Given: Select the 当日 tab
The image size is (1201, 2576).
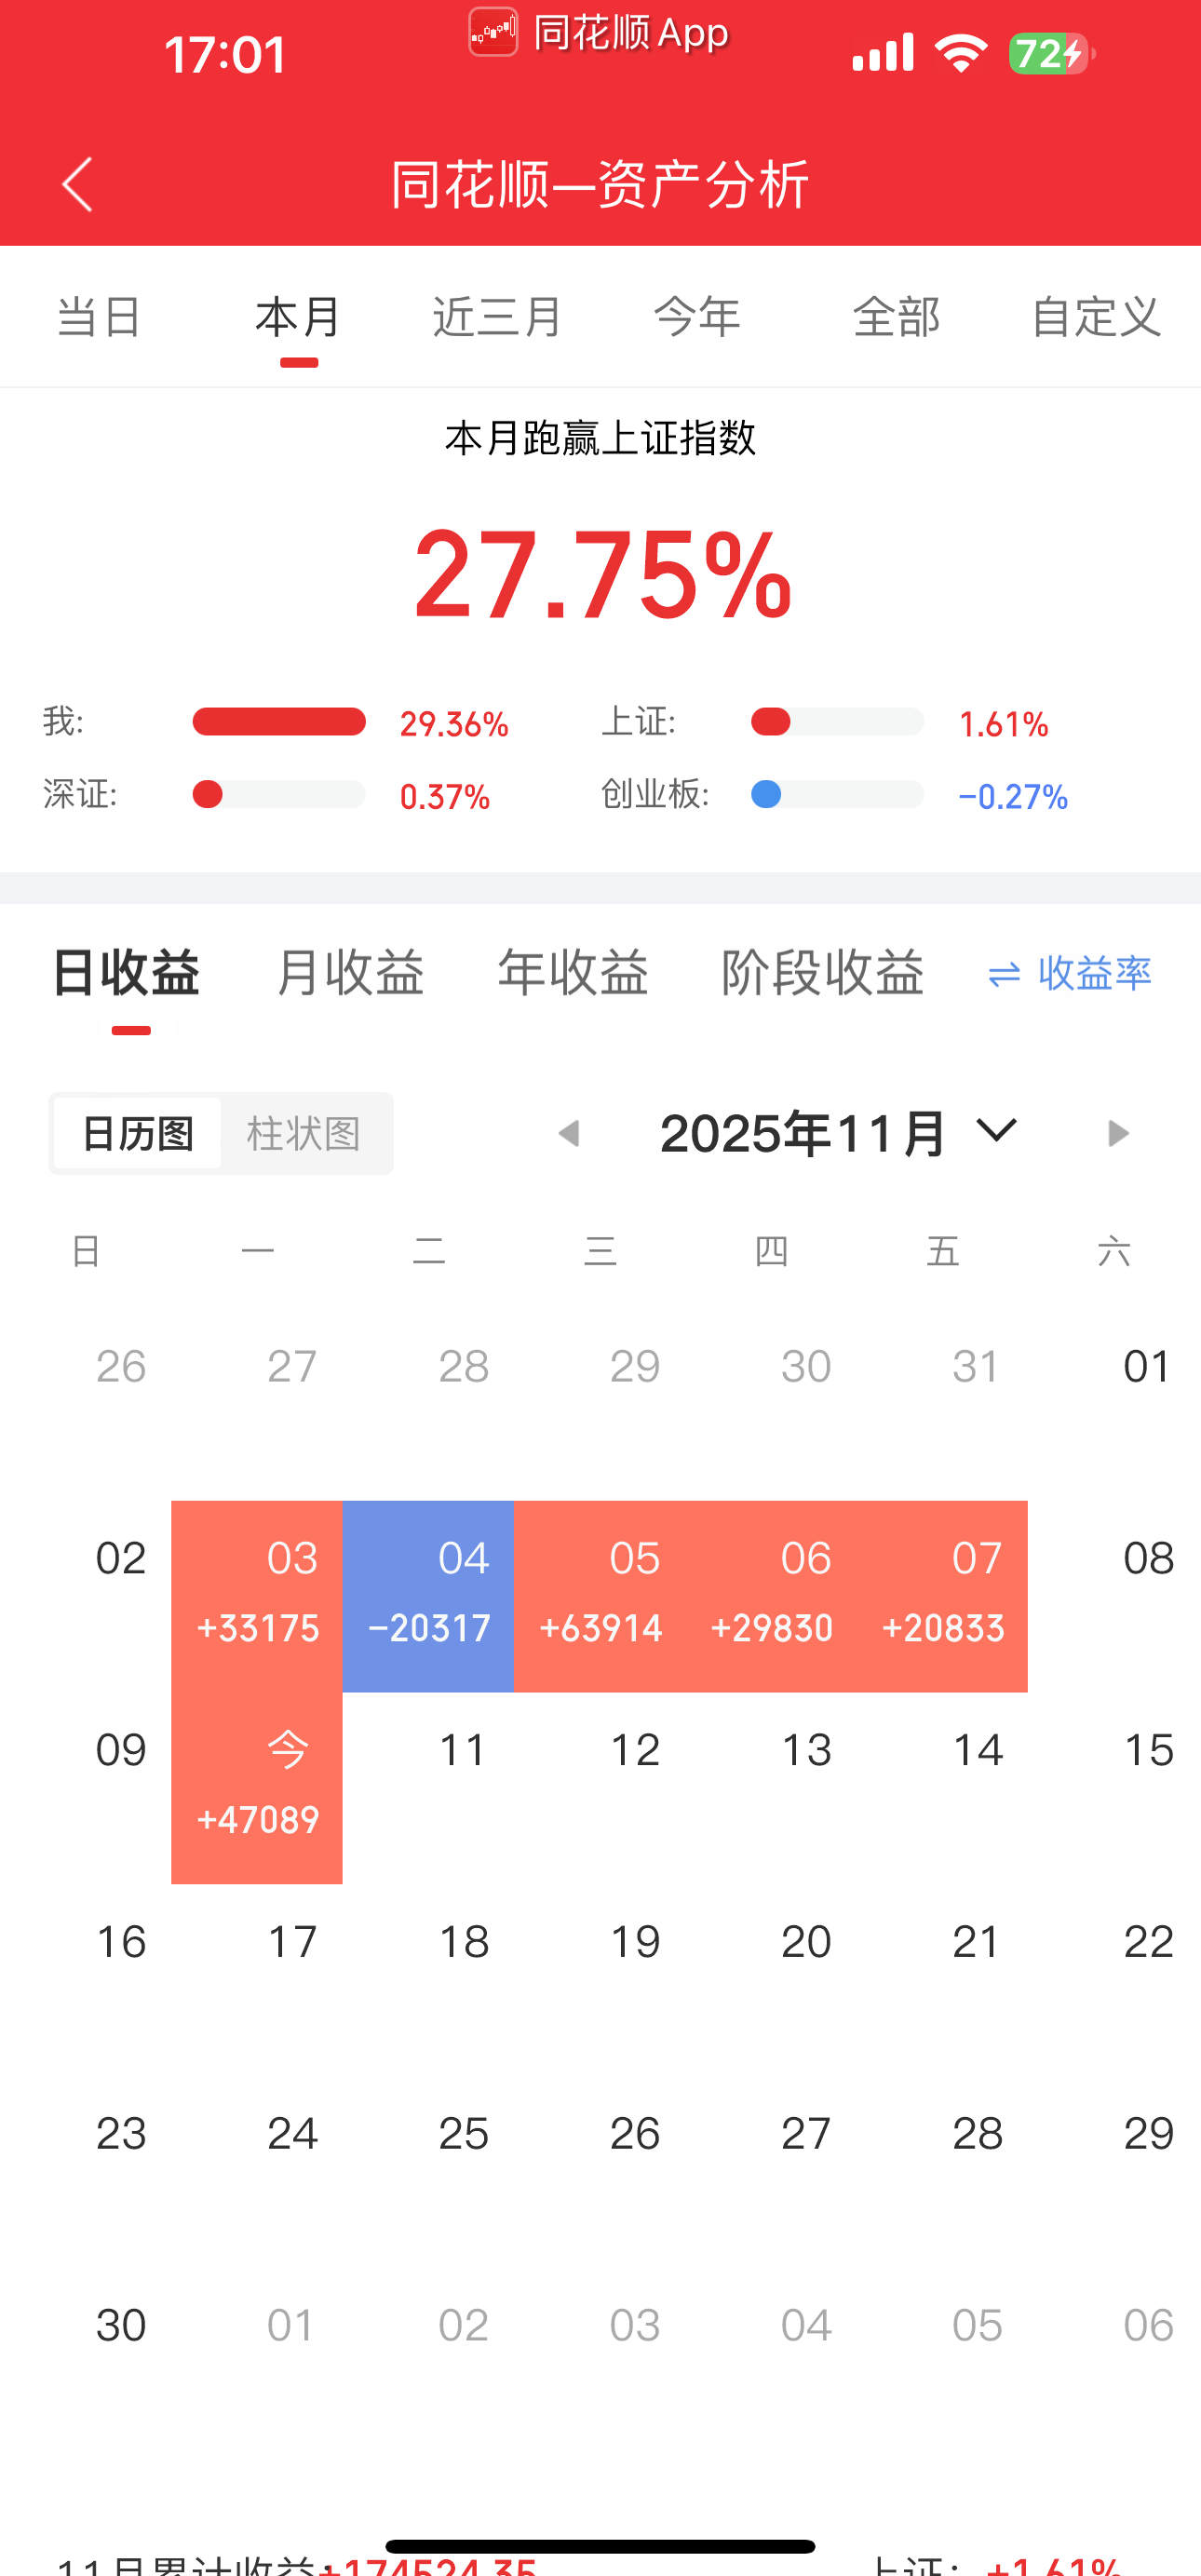Looking at the screenshot, I should 99,317.
